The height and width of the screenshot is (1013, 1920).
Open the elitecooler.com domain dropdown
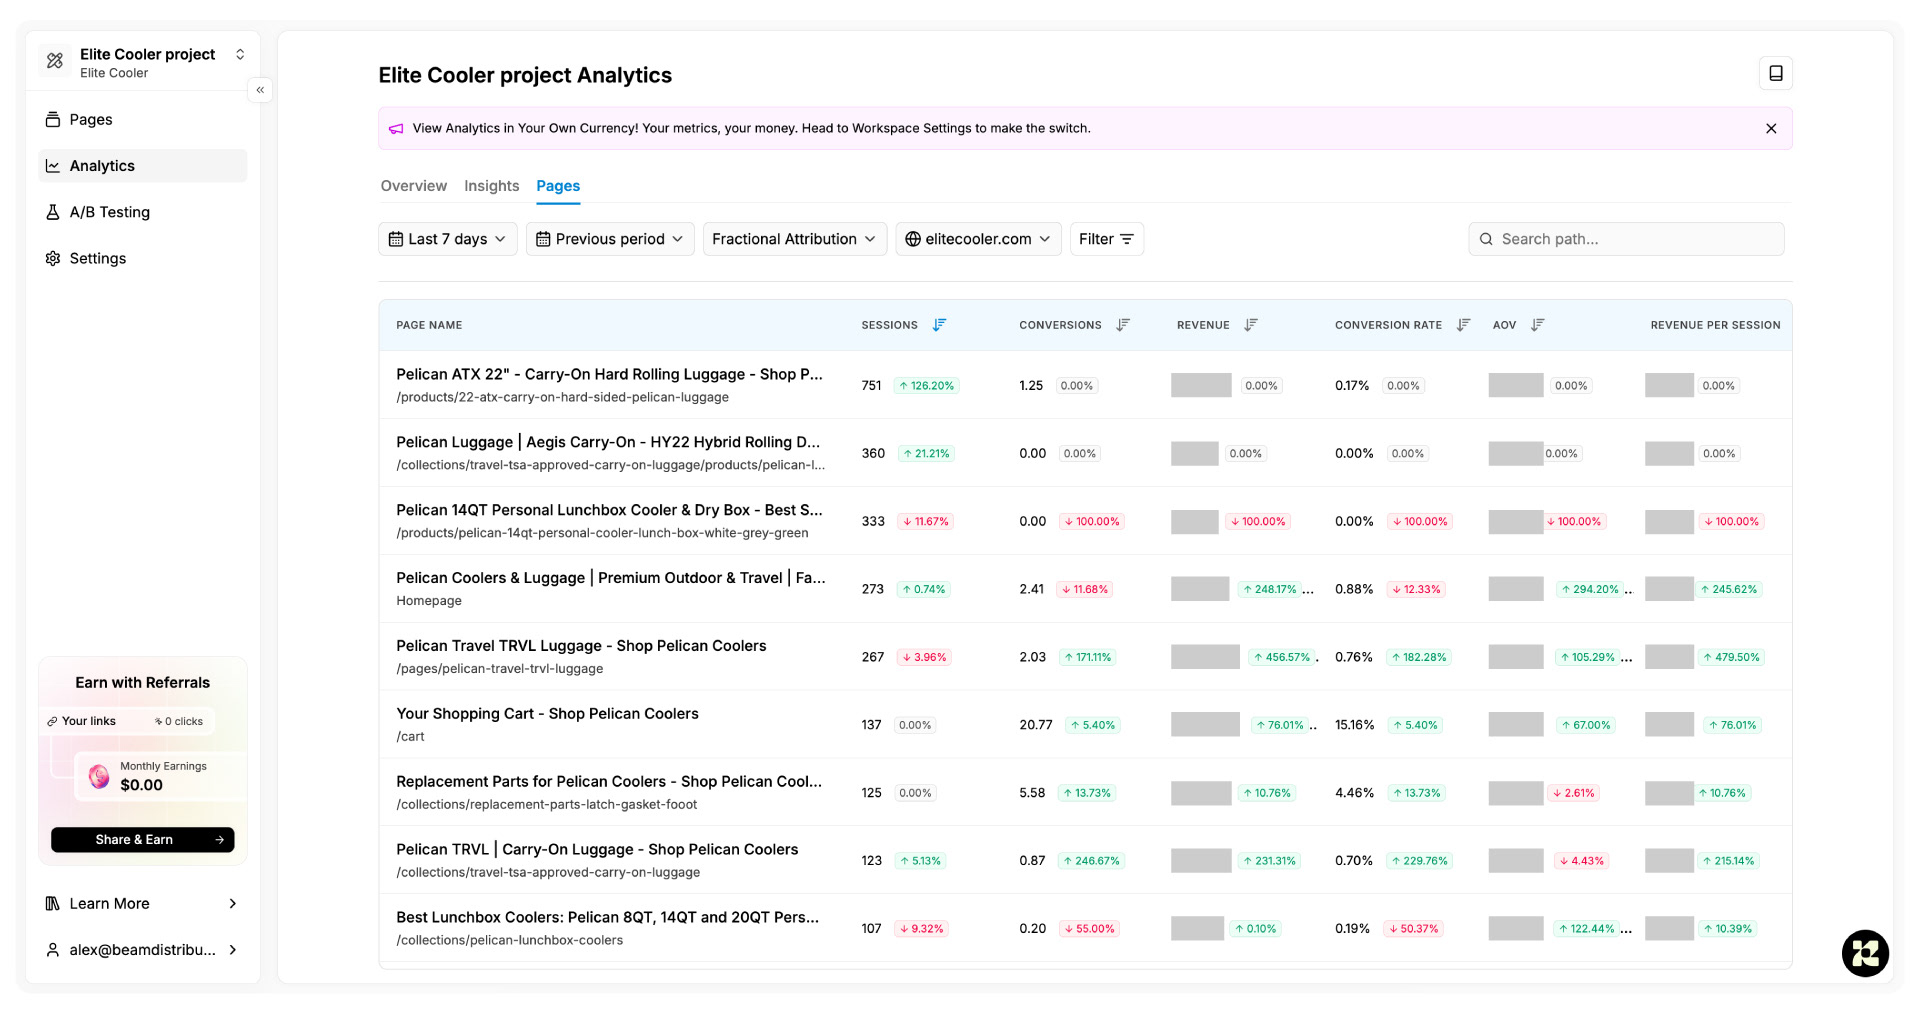coord(977,239)
